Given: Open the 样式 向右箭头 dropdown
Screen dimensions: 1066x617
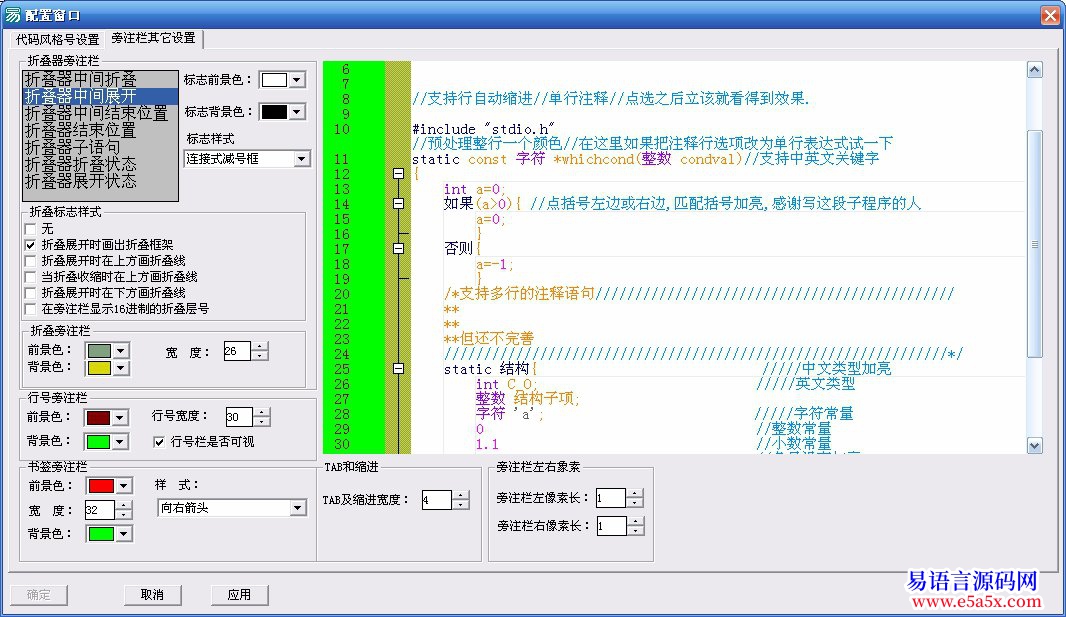Looking at the screenshot, I should [298, 508].
